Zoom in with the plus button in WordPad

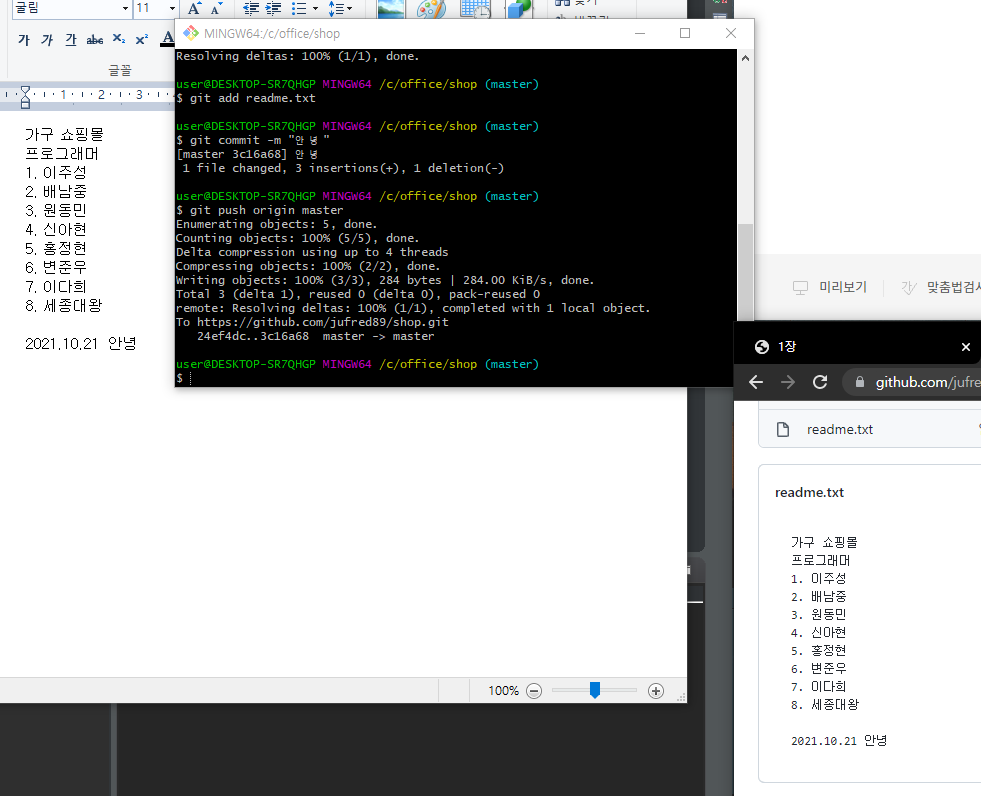click(x=656, y=691)
